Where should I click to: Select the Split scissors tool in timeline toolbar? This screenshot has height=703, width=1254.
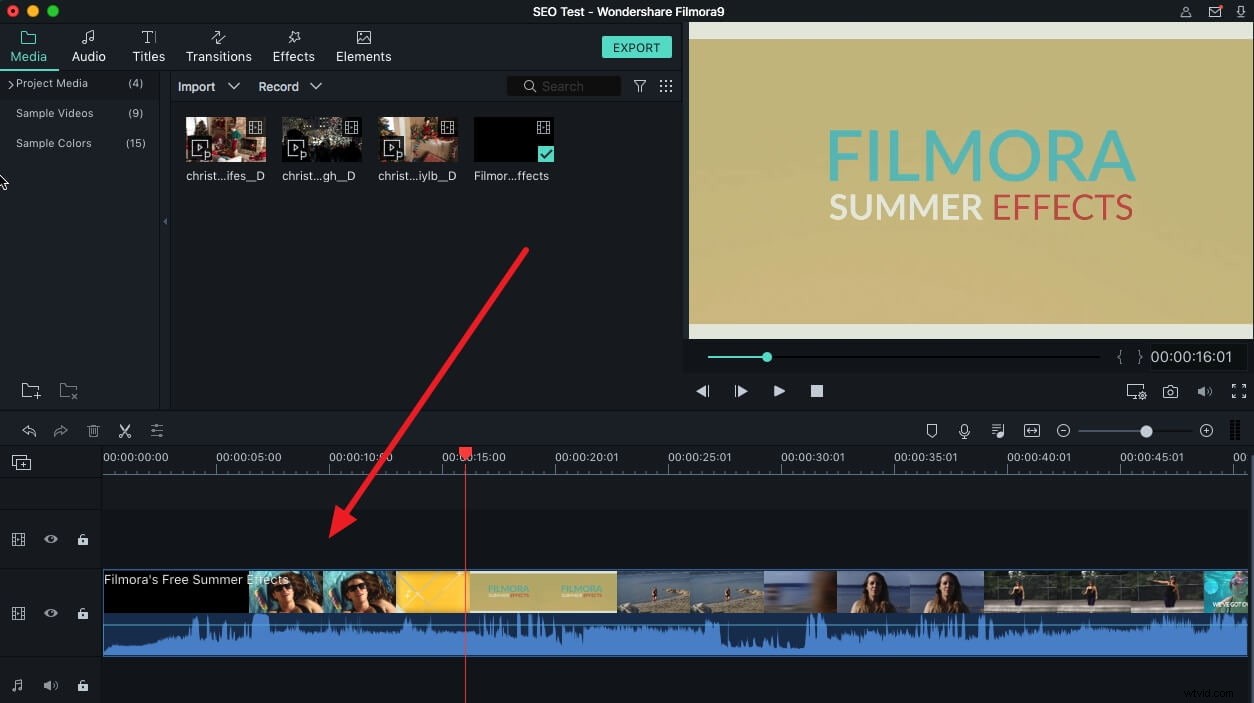point(124,430)
